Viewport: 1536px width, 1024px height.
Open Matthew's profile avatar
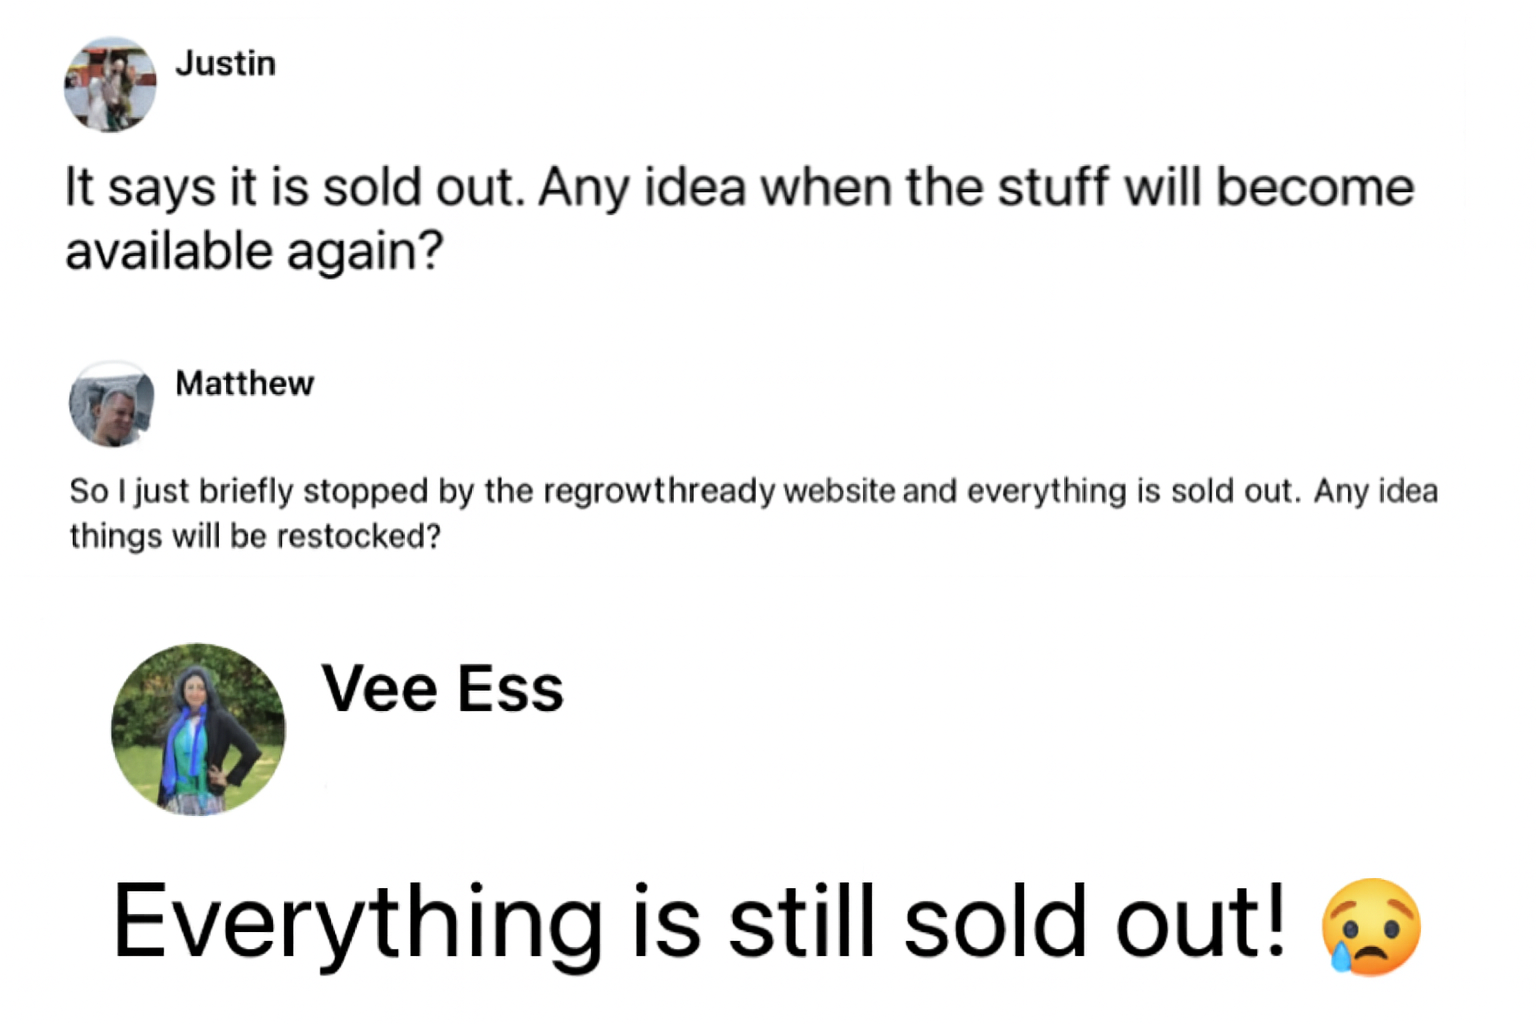(x=112, y=404)
